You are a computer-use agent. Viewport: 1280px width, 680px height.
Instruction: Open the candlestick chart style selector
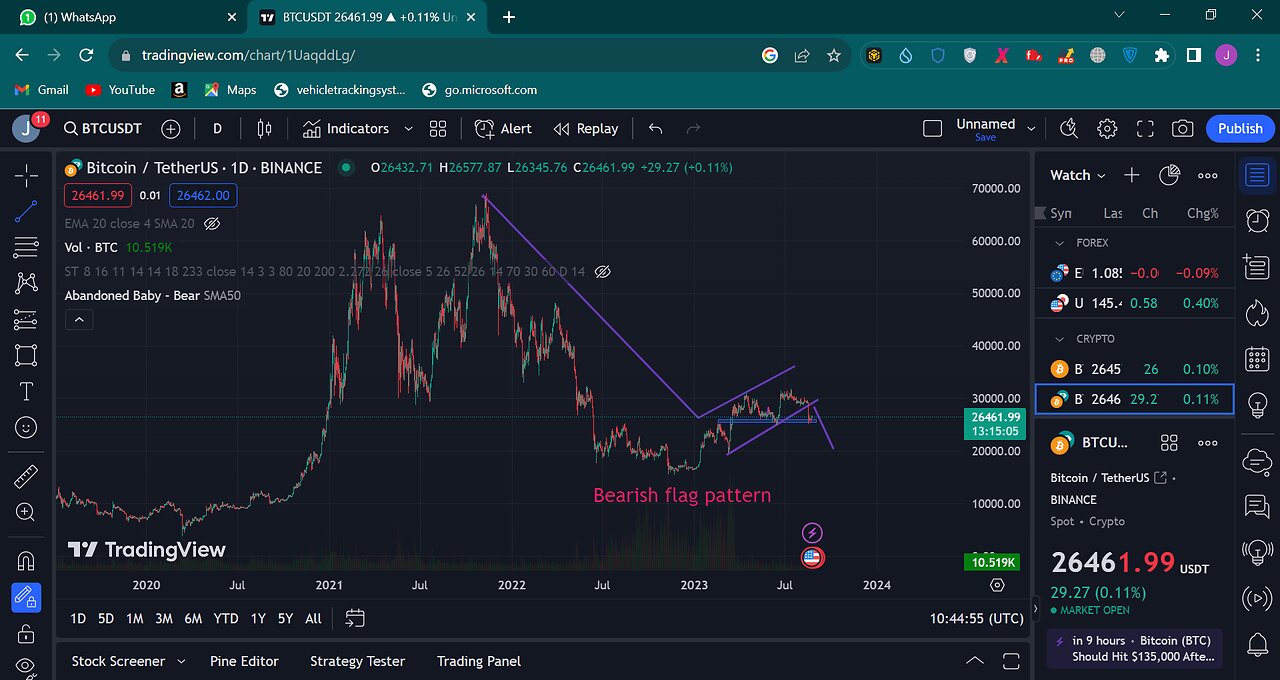click(264, 129)
